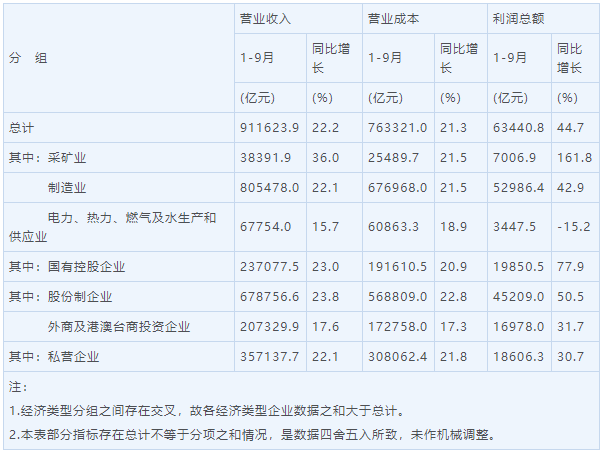The width and height of the screenshot is (602, 453).
Task: Click private enterprise revenue 357137.7
Action: pos(270,356)
